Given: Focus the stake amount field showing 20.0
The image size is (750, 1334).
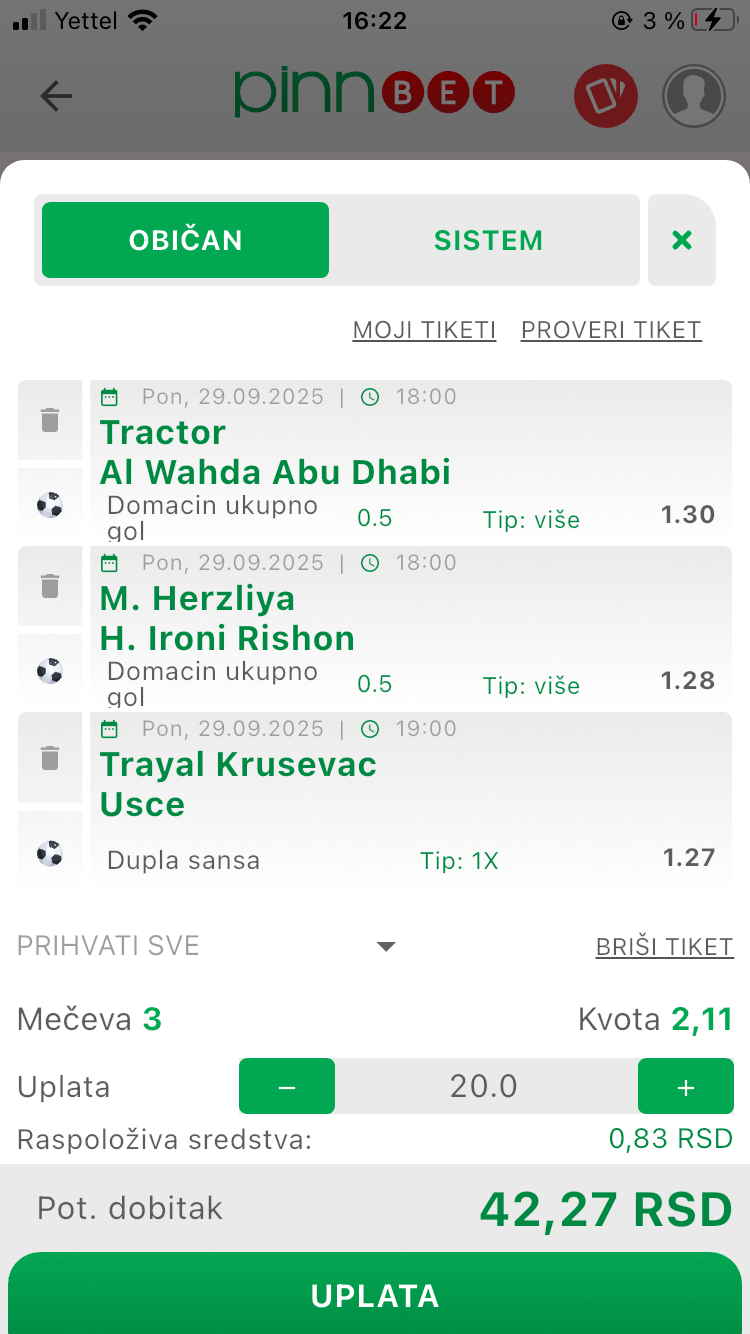Looking at the screenshot, I should tap(485, 1086).
